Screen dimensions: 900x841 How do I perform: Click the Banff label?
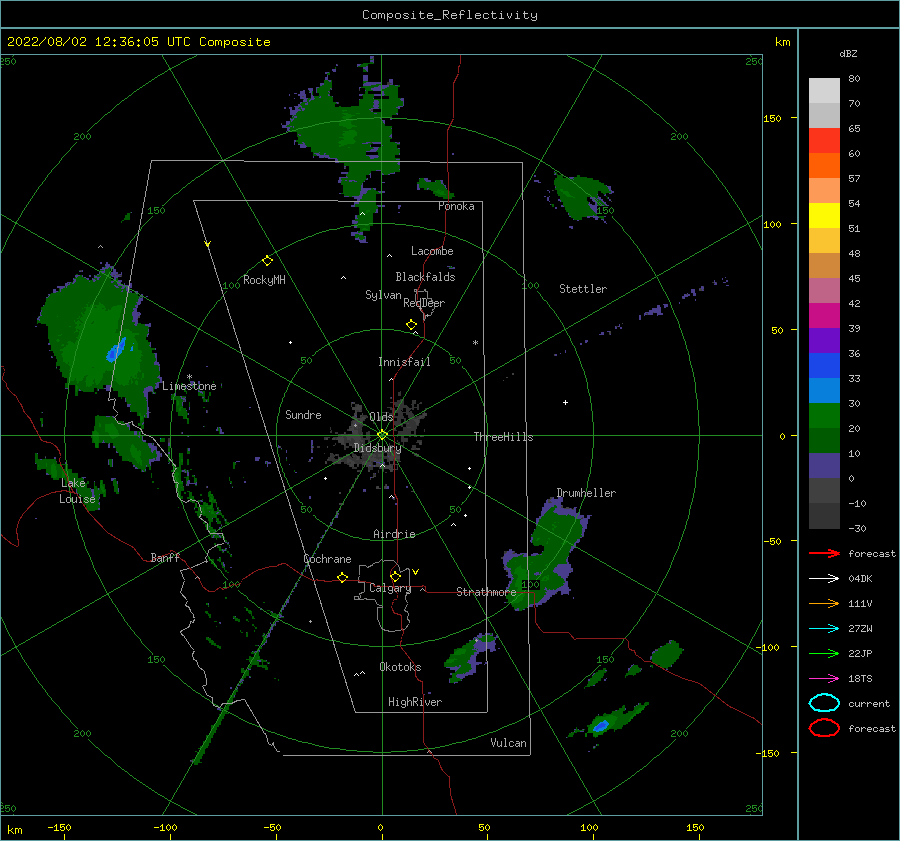[x=165, y=557]
